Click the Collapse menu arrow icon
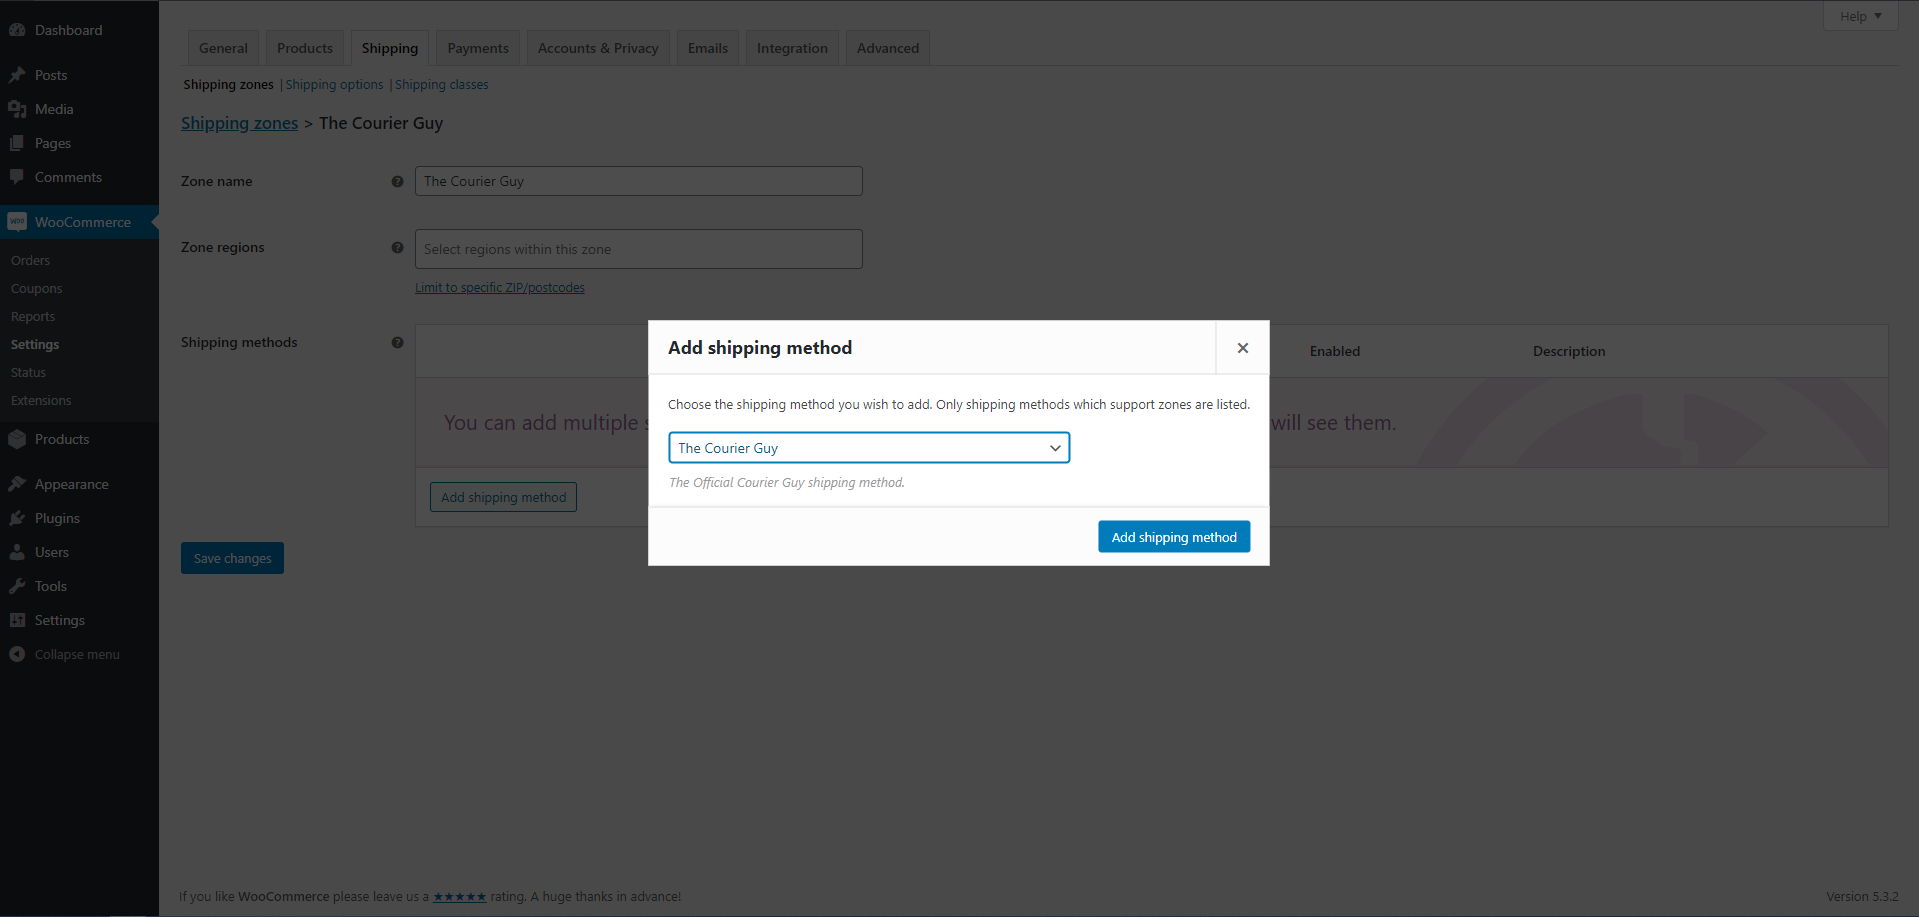The image size is (1919, 917). click(x=17, y=654)
